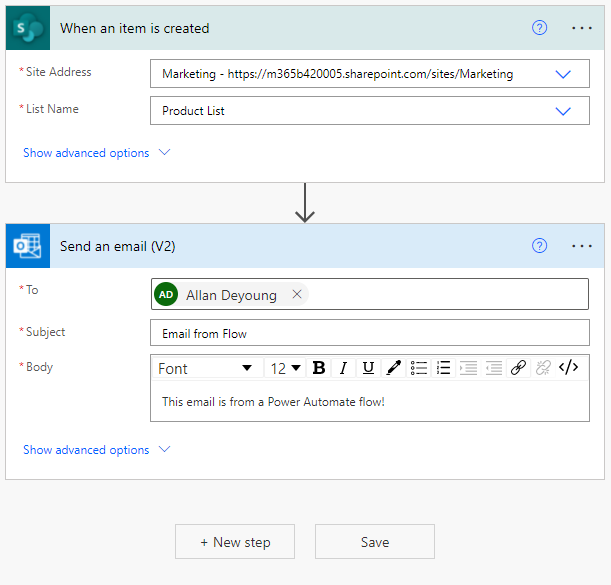This screenshot has height=585, width=611.
Task: Click the When an item is created title
Action: point(134,28)
